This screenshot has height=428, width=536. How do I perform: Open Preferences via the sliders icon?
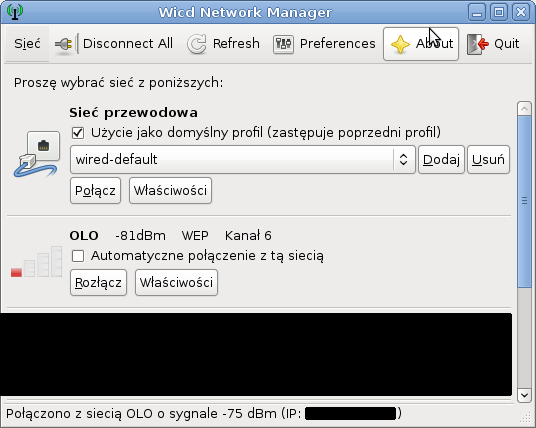coord(283,44)
